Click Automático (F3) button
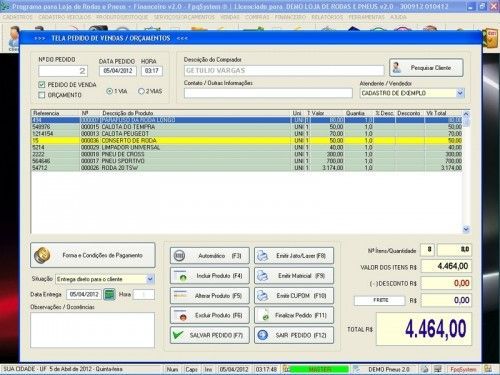The height and width of the screenshot is (375, 500). coord(210,256)
